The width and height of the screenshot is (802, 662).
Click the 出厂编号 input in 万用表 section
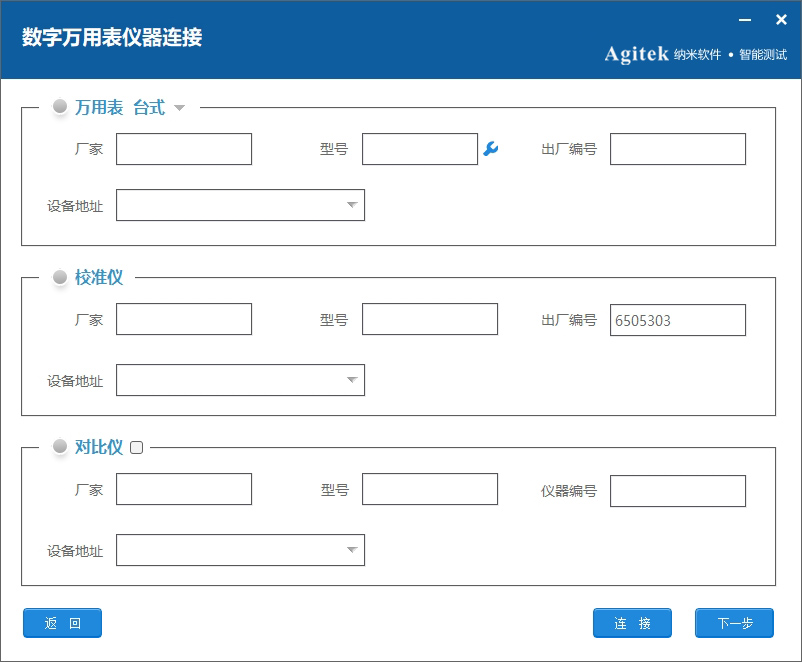click(x=677, y=148)
